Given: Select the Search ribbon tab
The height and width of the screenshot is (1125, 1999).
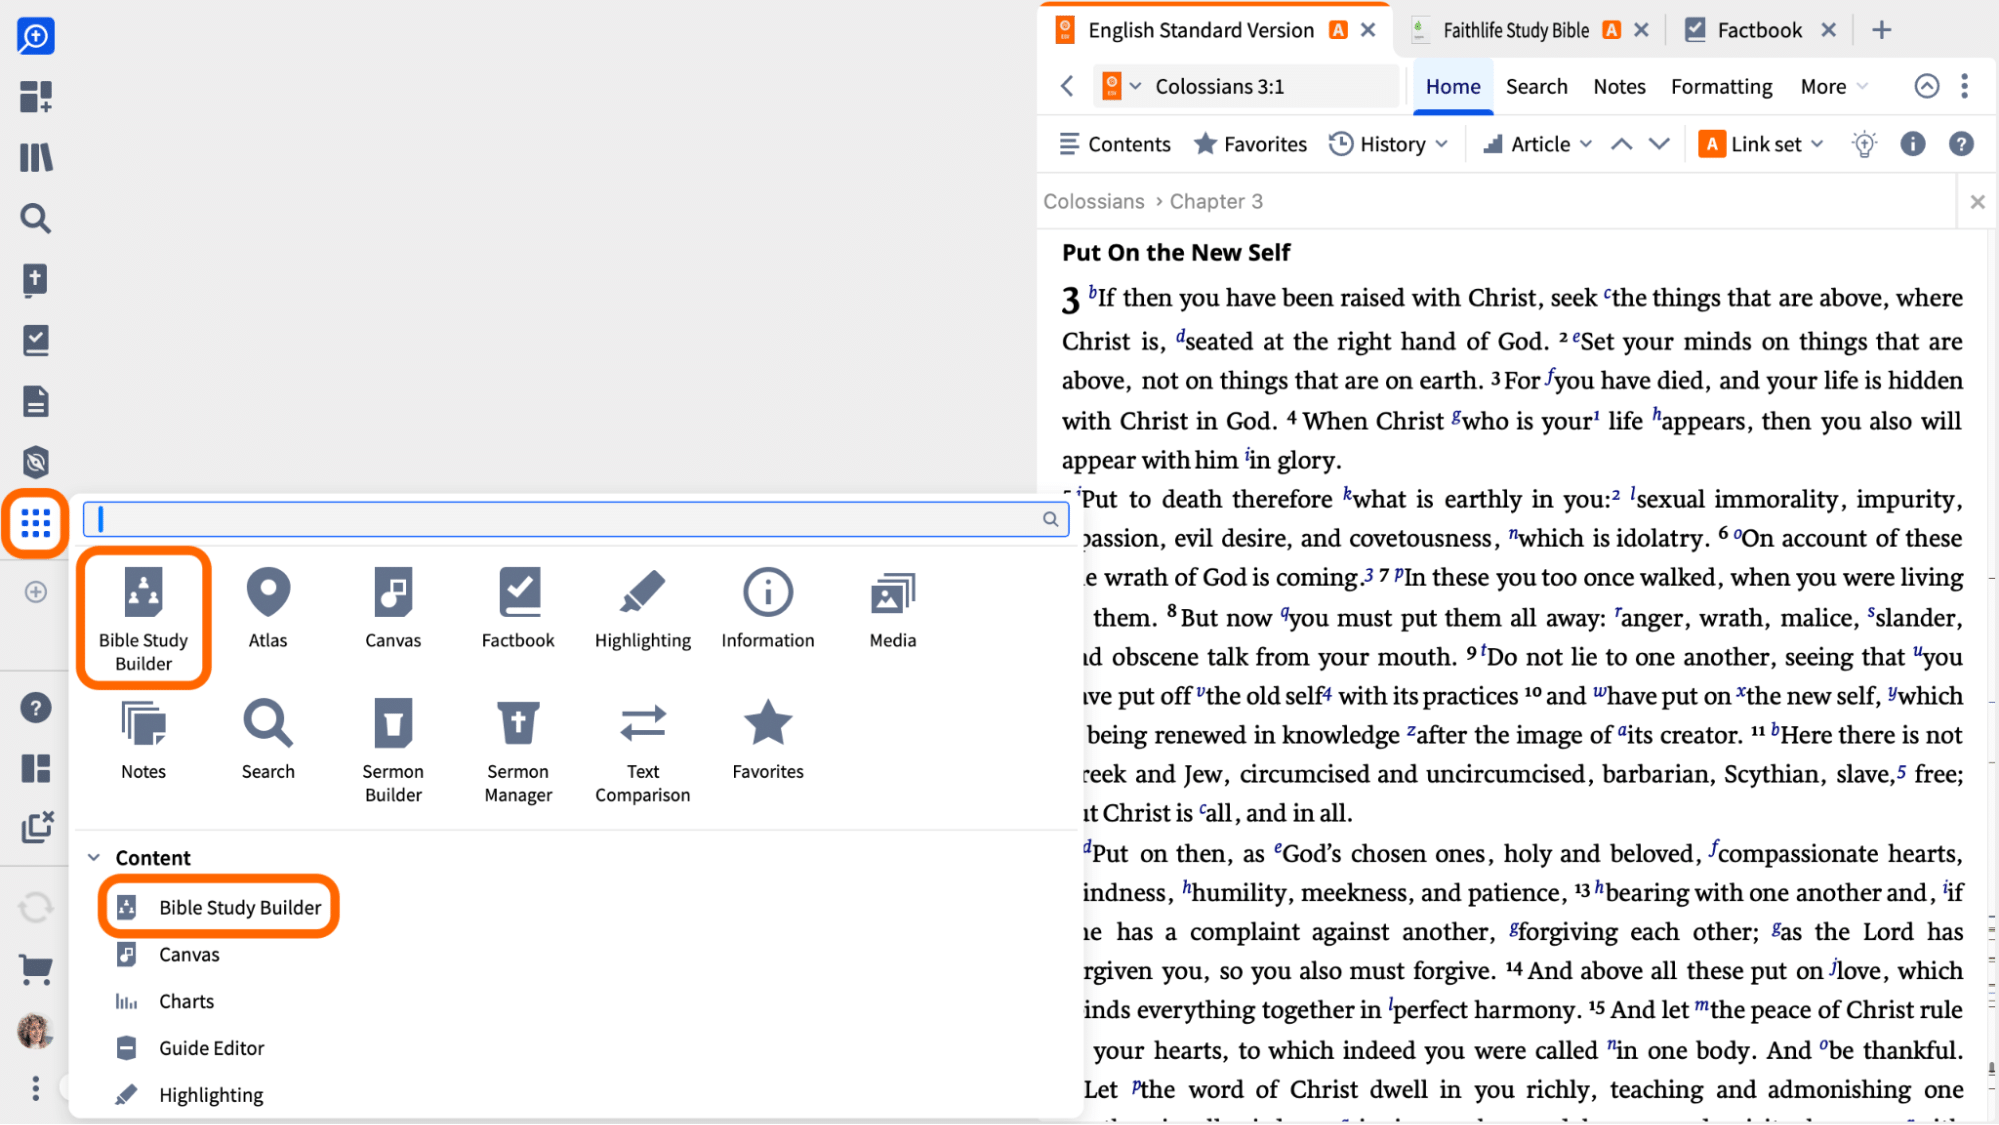Looking at the screenshot, I should 1536,86.
